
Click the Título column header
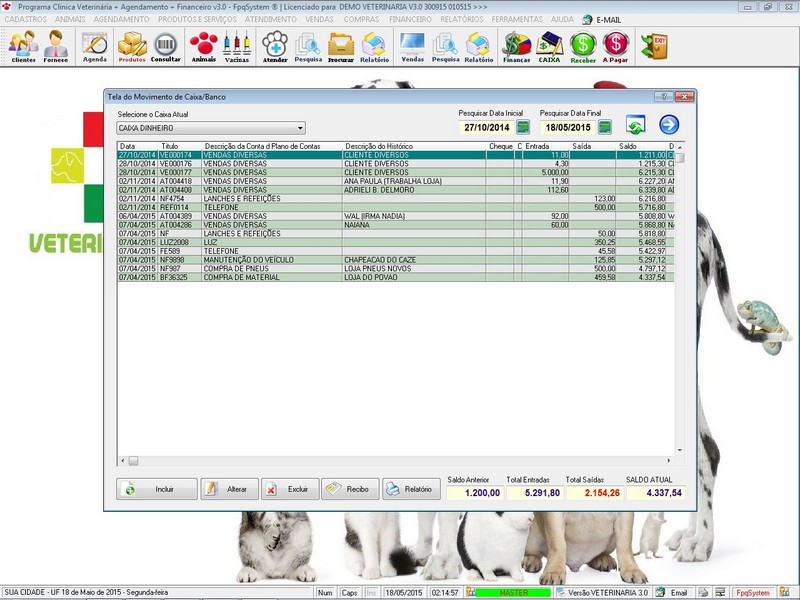click(x=181, y=146)
